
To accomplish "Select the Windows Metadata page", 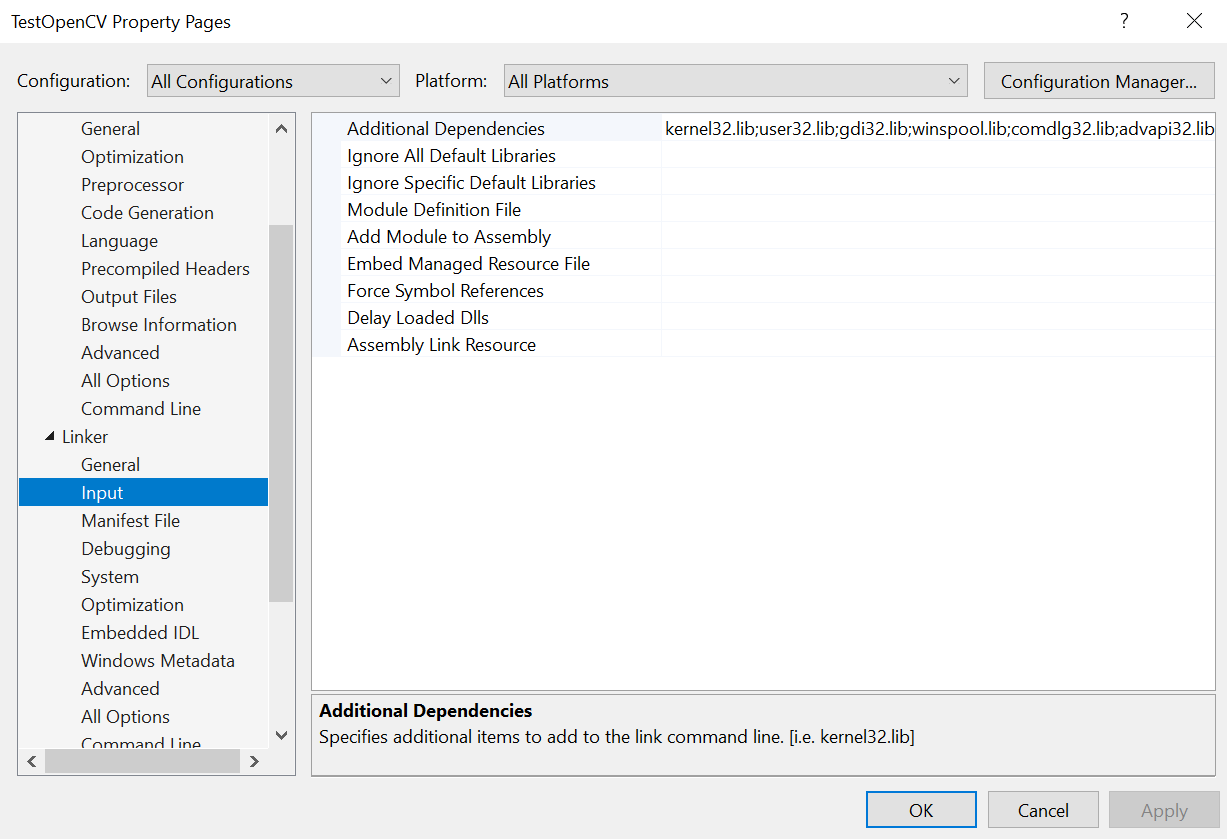I will 158,660.
